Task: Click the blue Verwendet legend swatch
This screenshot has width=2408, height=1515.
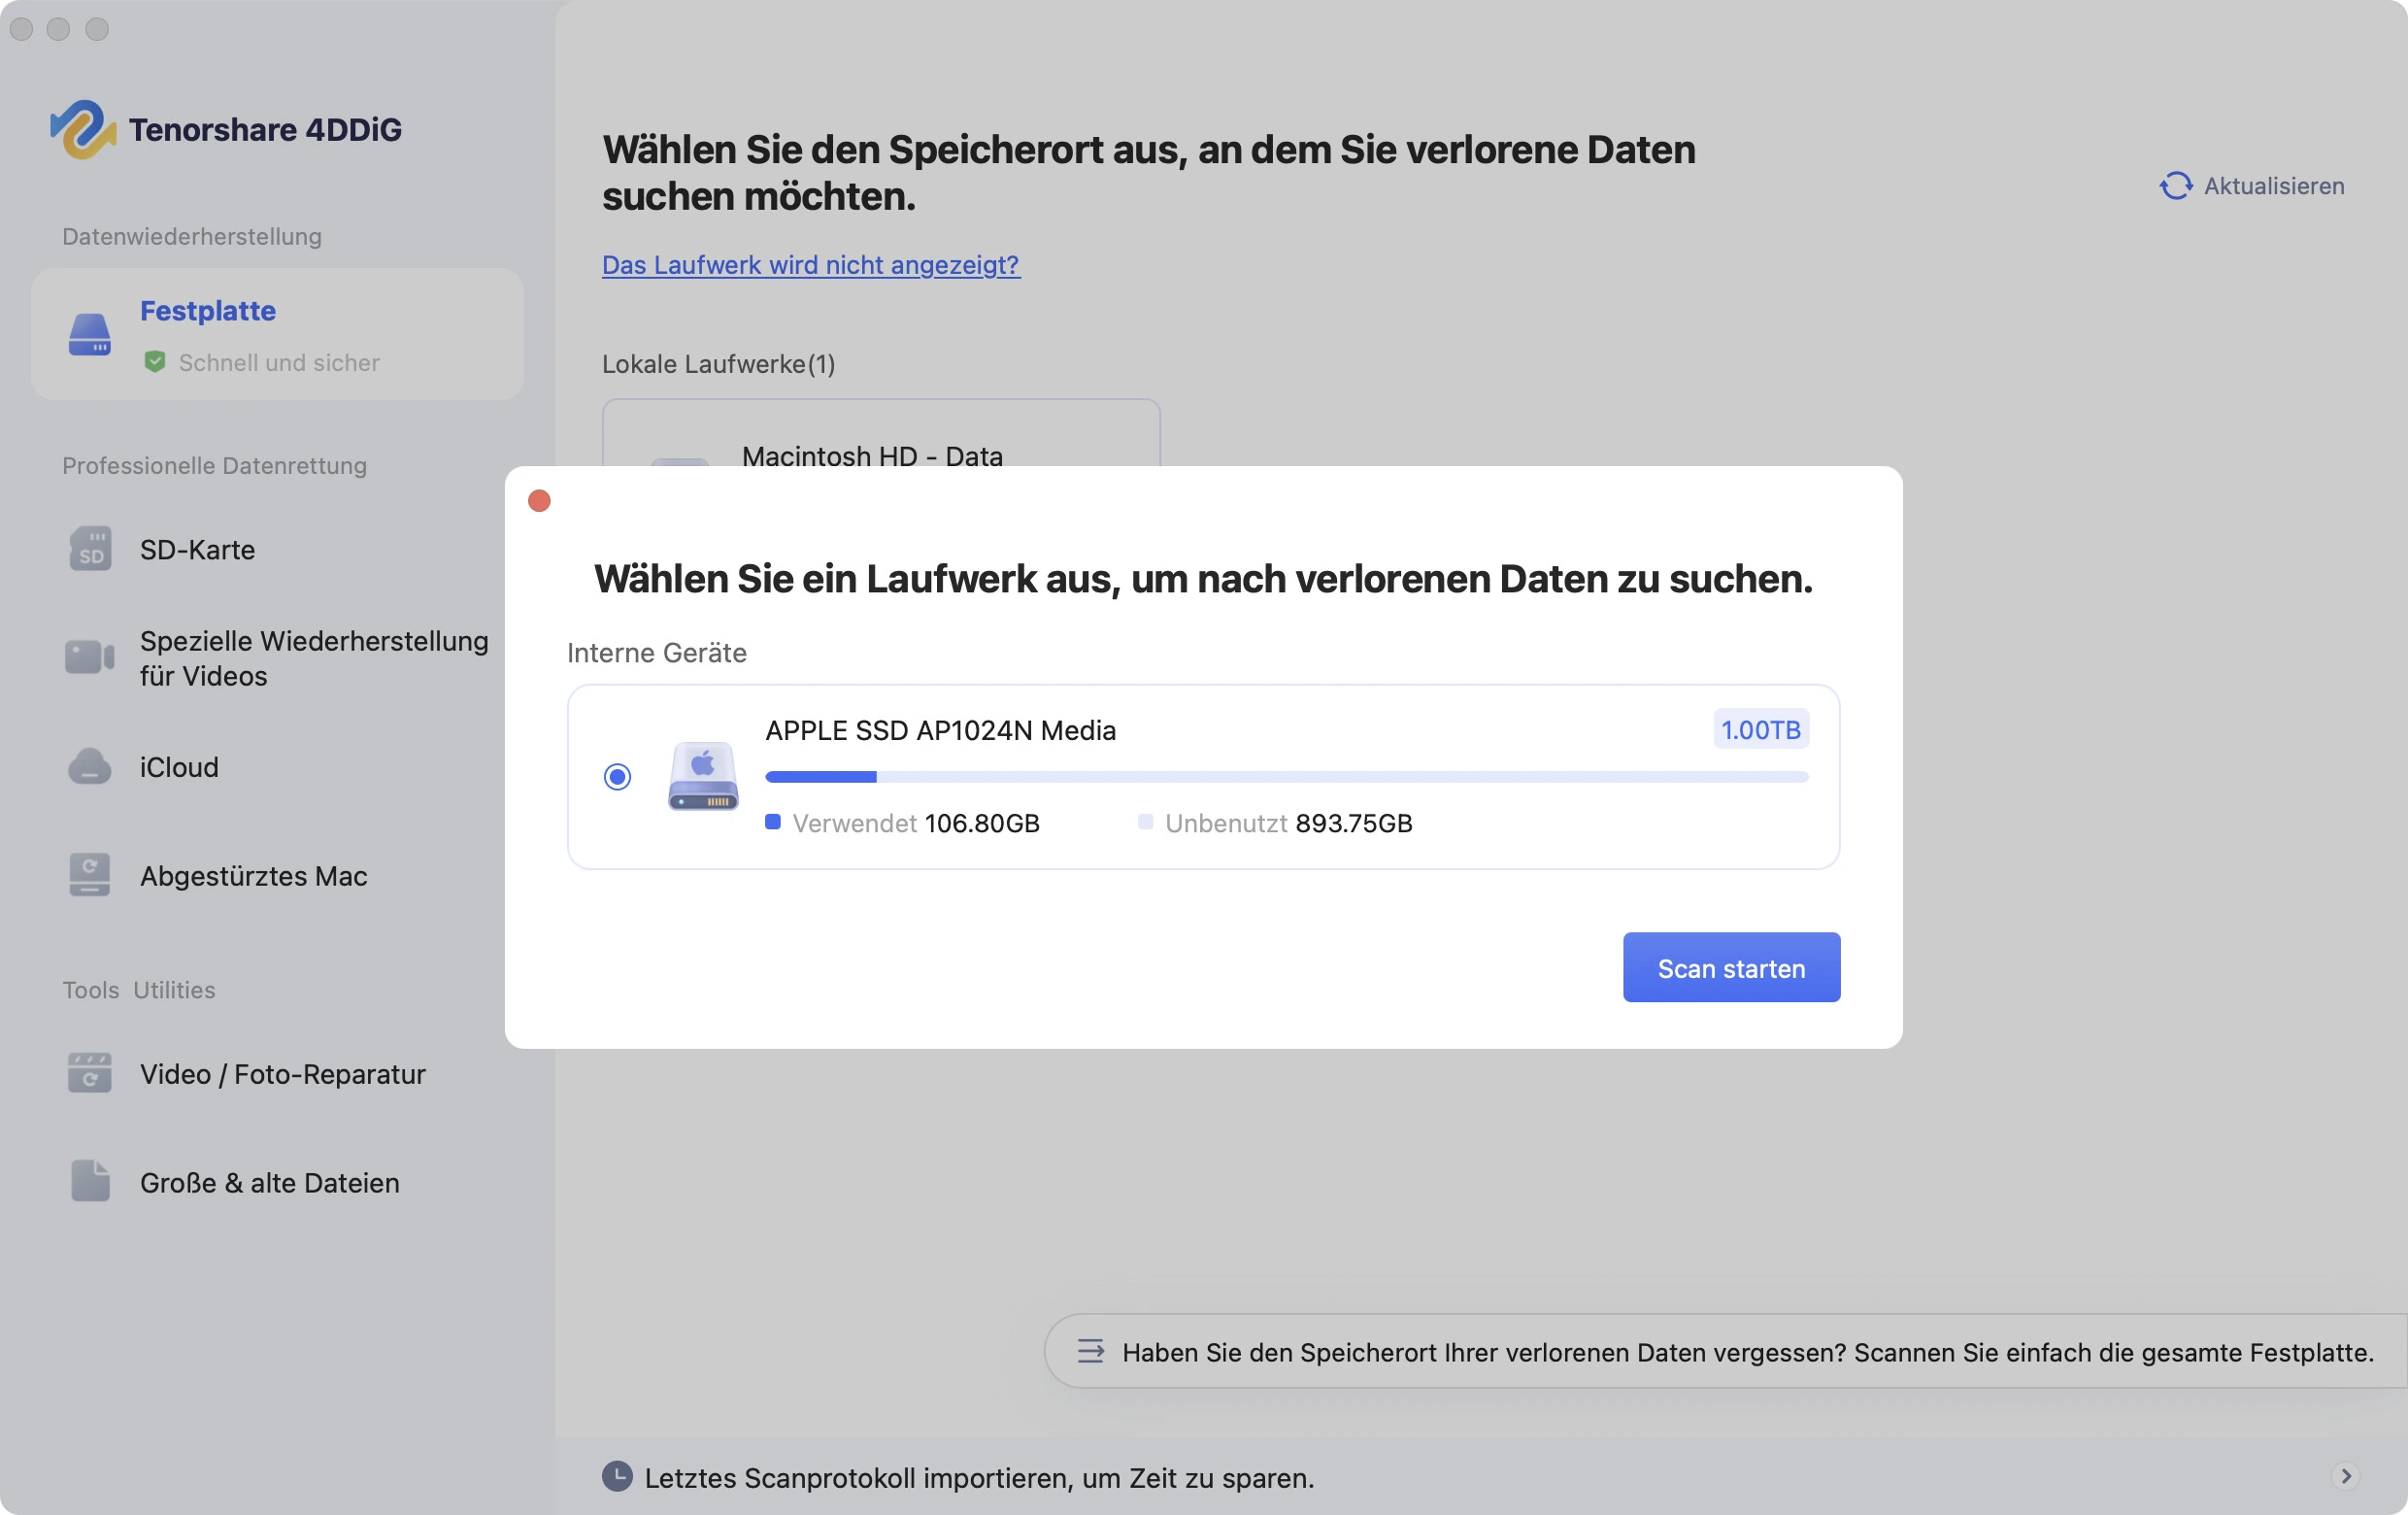Action: [x=772, y=822]
